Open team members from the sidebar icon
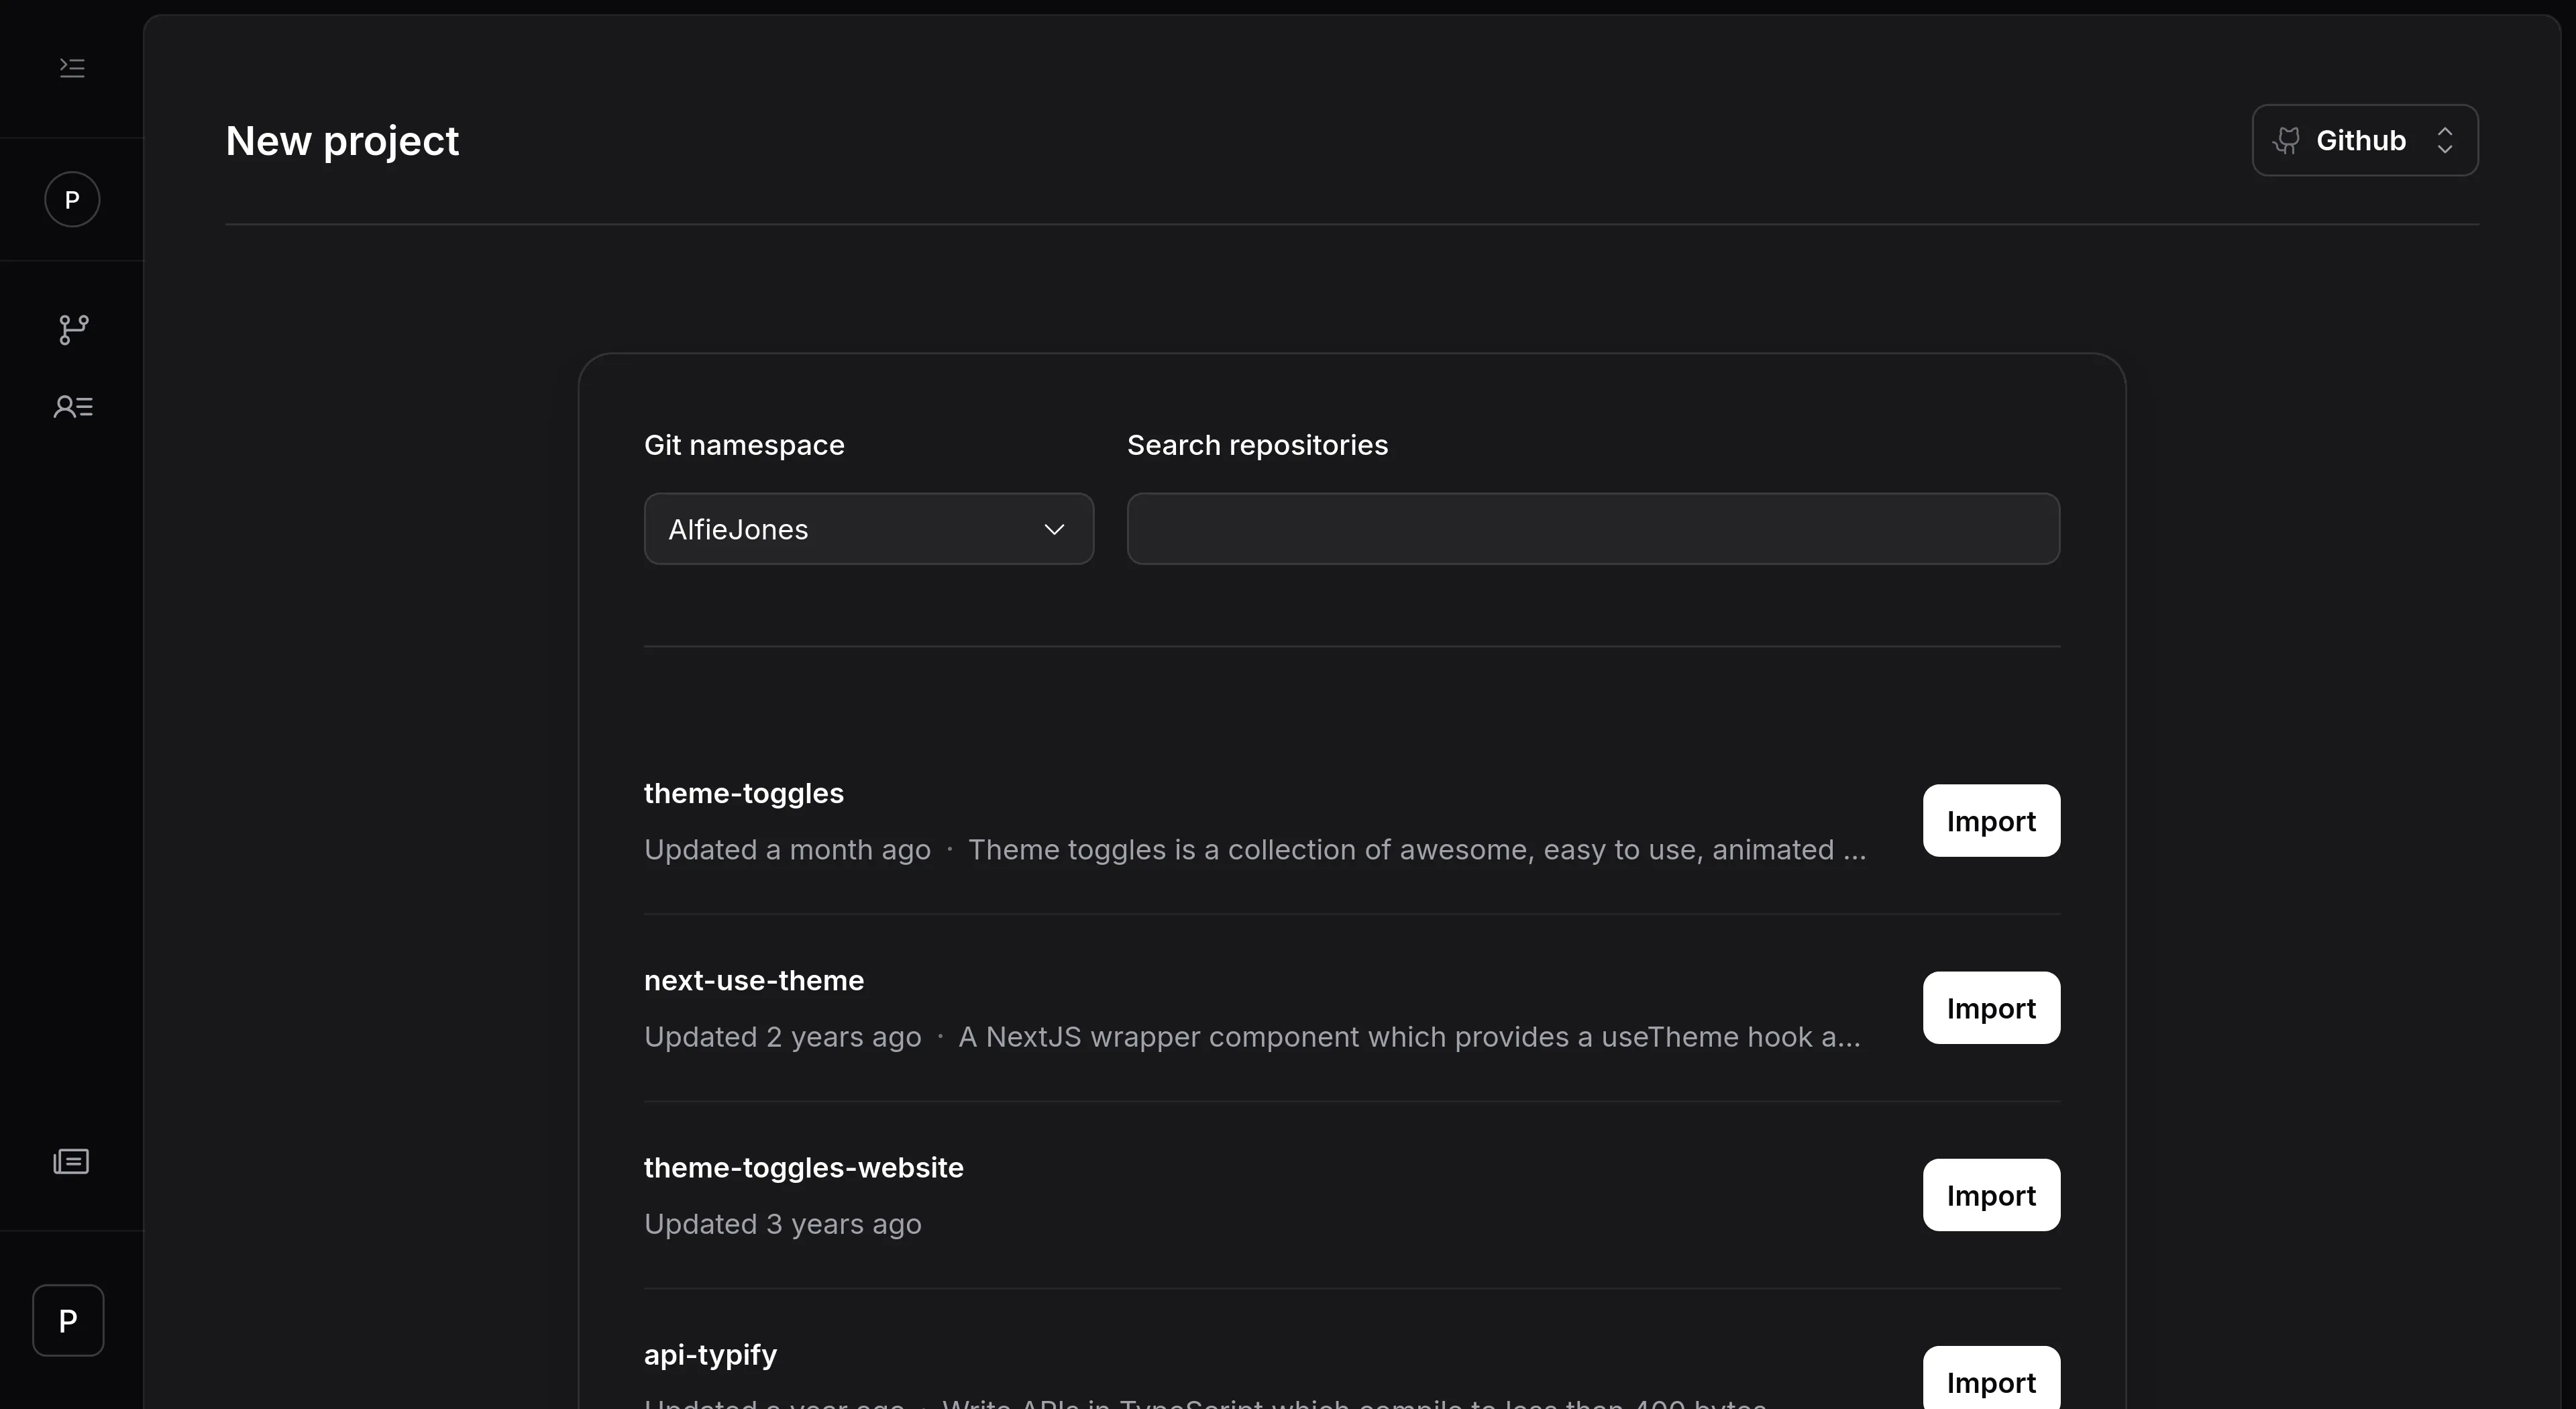This screenshot has height=1409, width=2576. pyautogui.click(x=71, y=406)
